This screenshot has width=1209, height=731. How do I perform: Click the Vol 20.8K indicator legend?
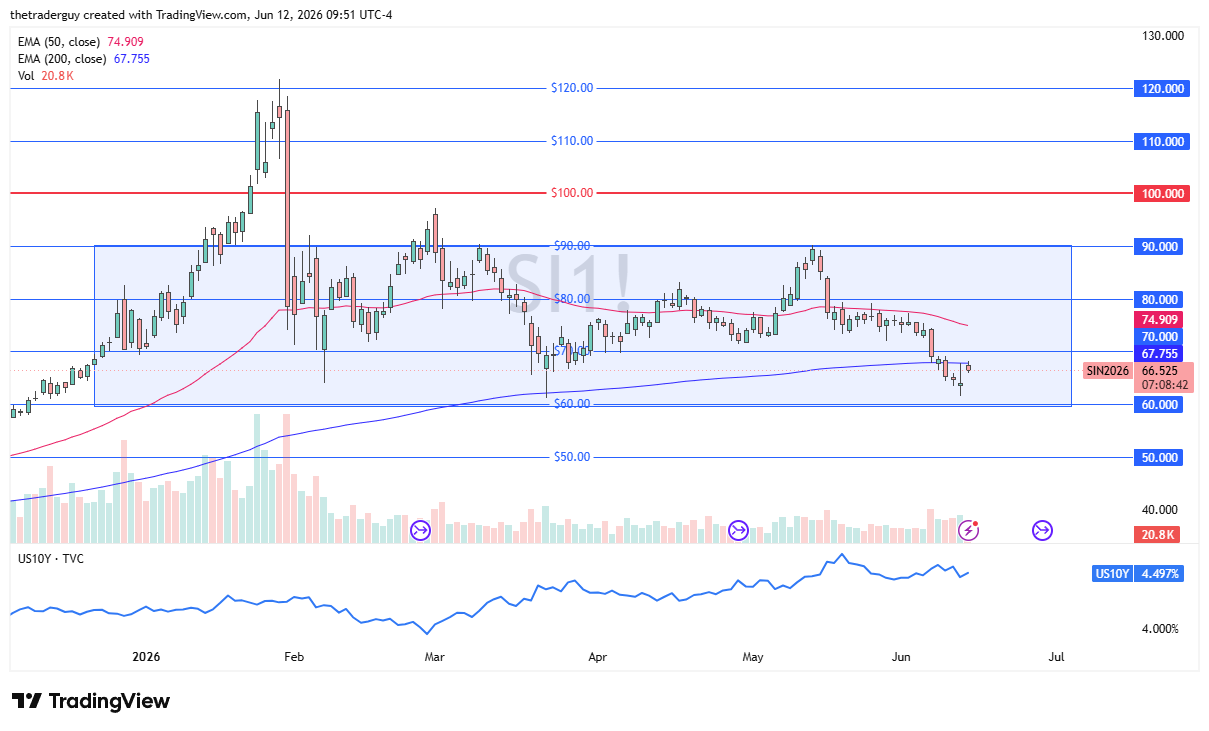click(45, 76)
